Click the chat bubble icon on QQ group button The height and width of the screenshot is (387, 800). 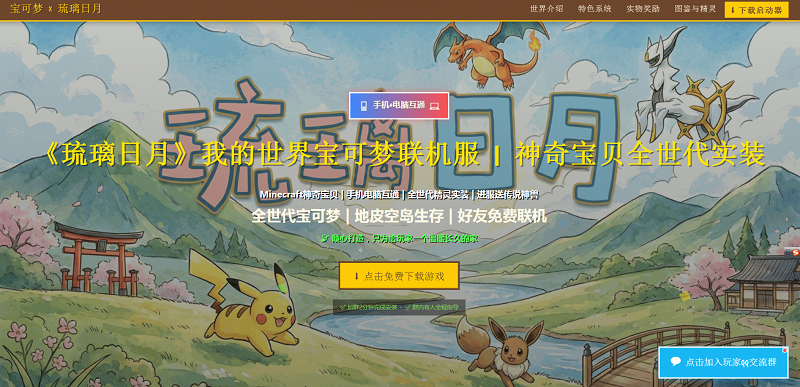click(676, 362)
